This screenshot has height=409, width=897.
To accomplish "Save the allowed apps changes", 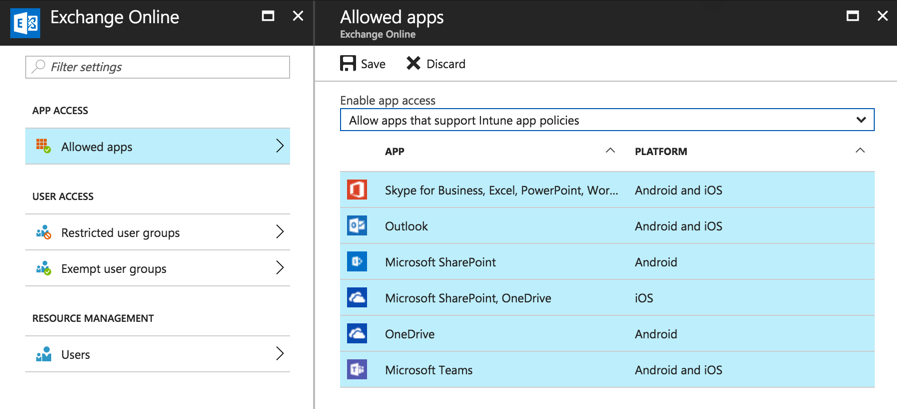I will [x=363, y=64].
